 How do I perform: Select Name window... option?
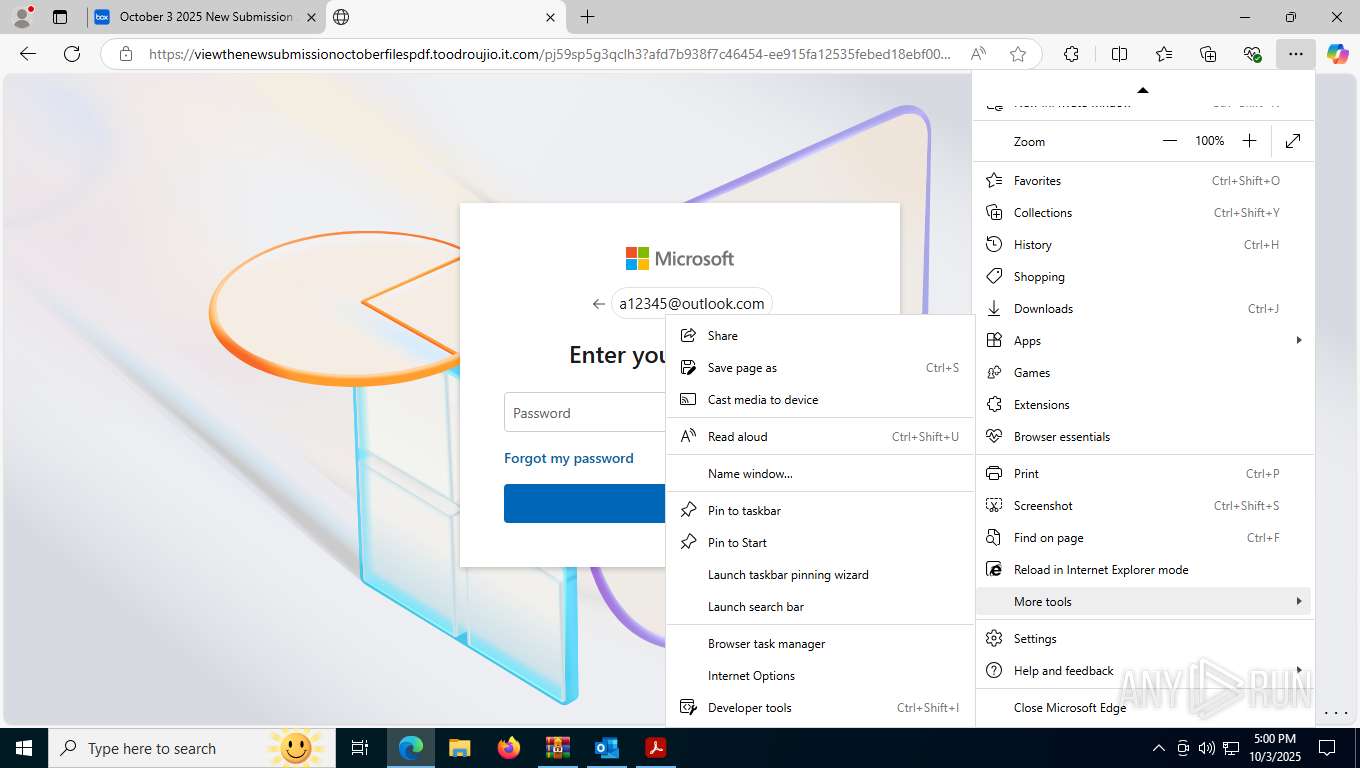click(x=820, y=474)
